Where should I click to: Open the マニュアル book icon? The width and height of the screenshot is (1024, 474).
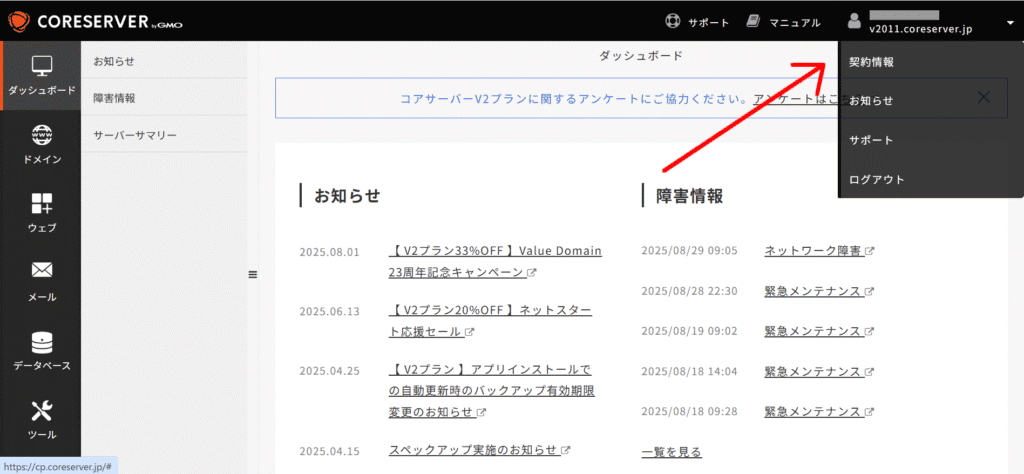[x=754, y=22]
